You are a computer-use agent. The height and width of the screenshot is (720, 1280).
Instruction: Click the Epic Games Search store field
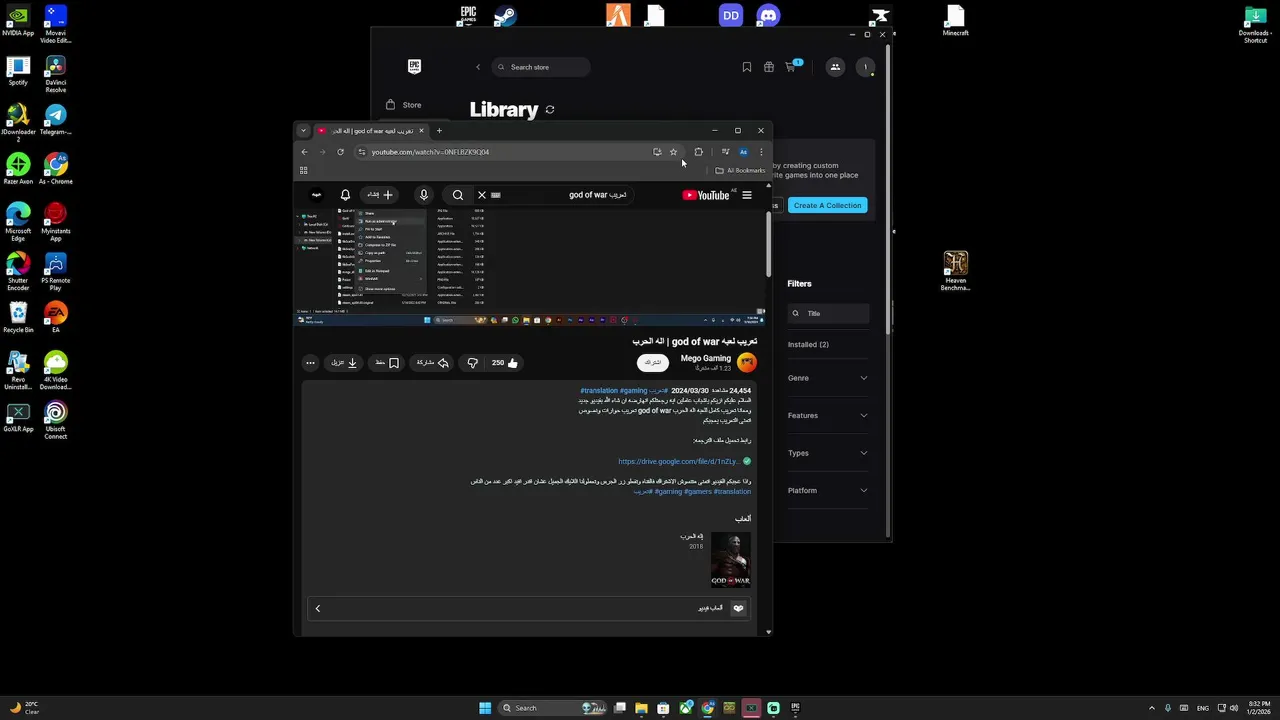tap(540, 67)
